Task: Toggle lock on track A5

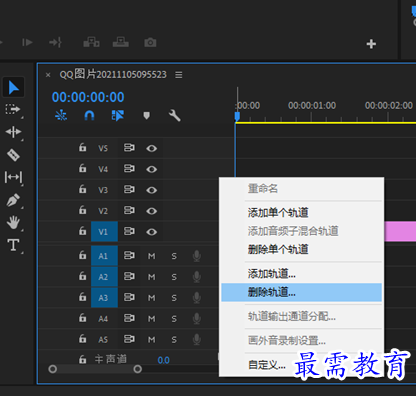Action: 82,339
